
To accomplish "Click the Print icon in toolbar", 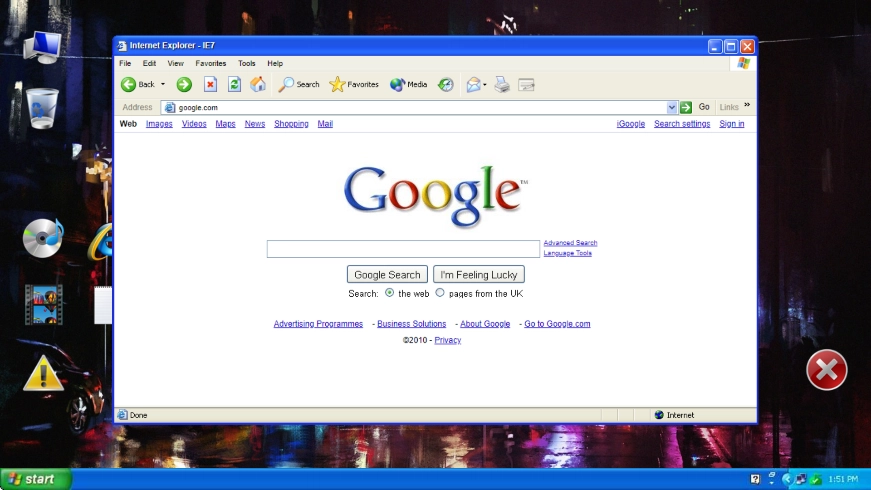I will click(x=502, y=85).
